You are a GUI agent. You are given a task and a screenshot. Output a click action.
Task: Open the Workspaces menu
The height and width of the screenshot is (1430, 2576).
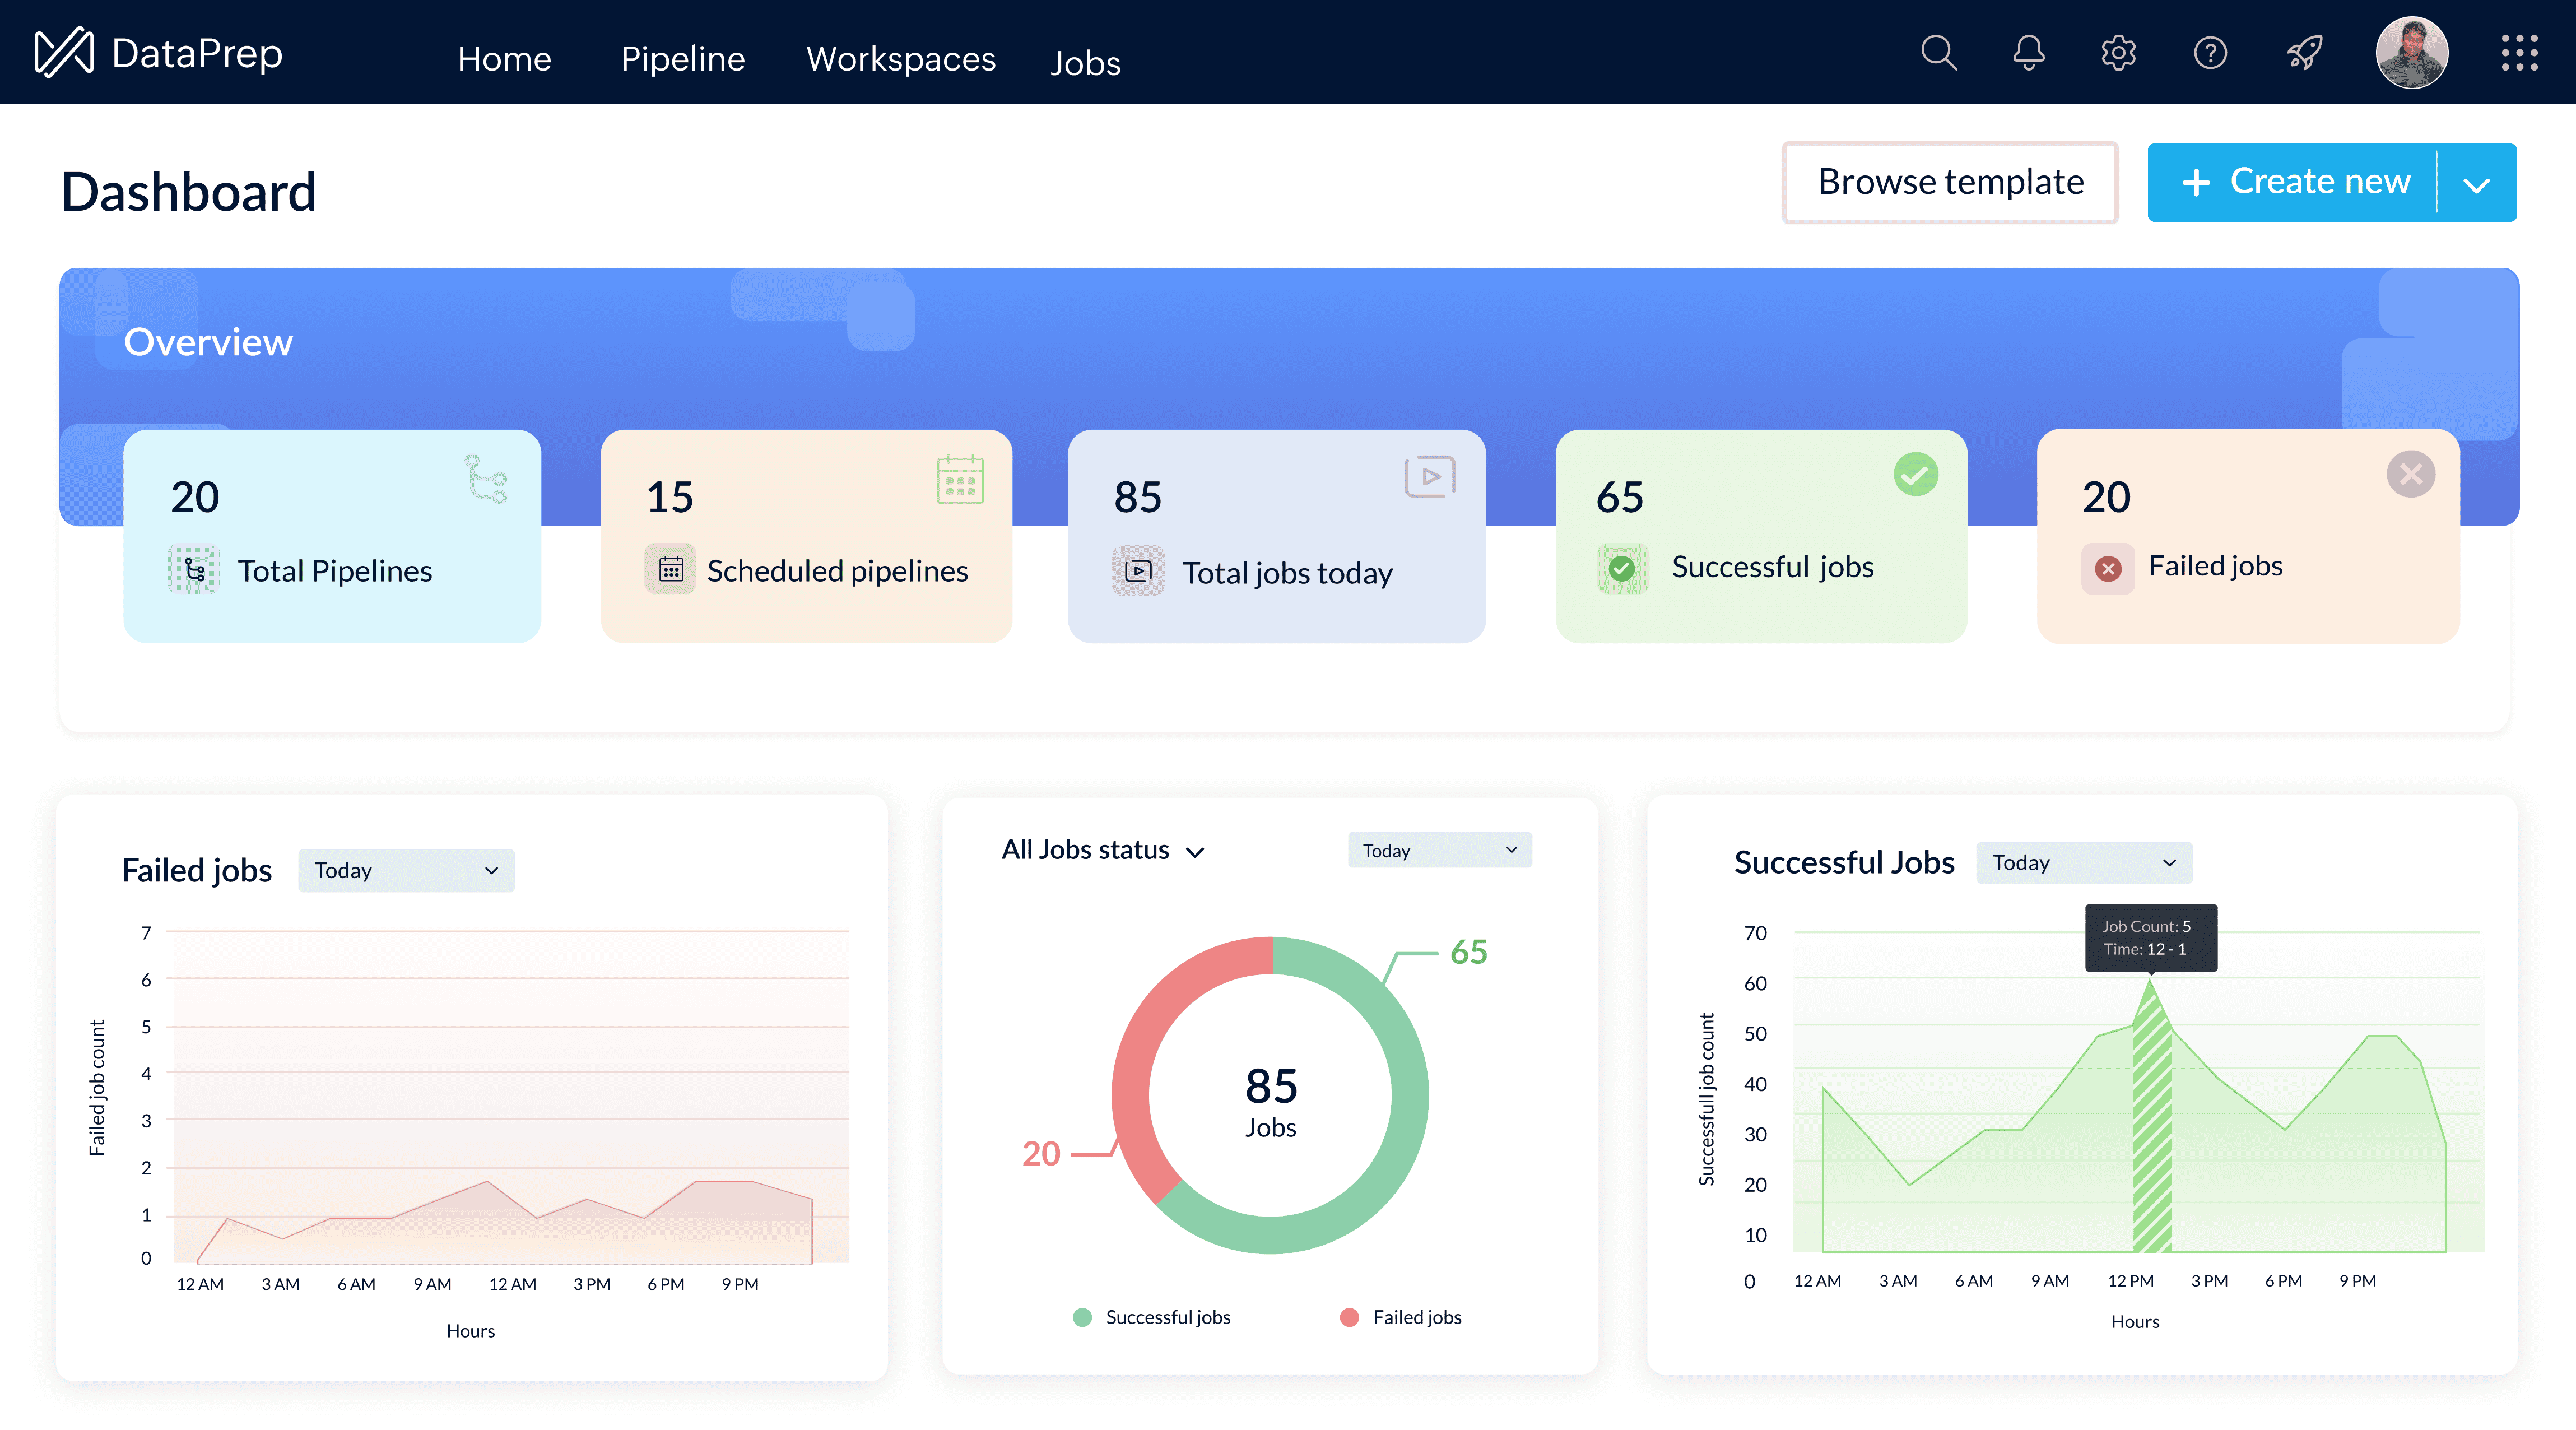pos(901,59)
